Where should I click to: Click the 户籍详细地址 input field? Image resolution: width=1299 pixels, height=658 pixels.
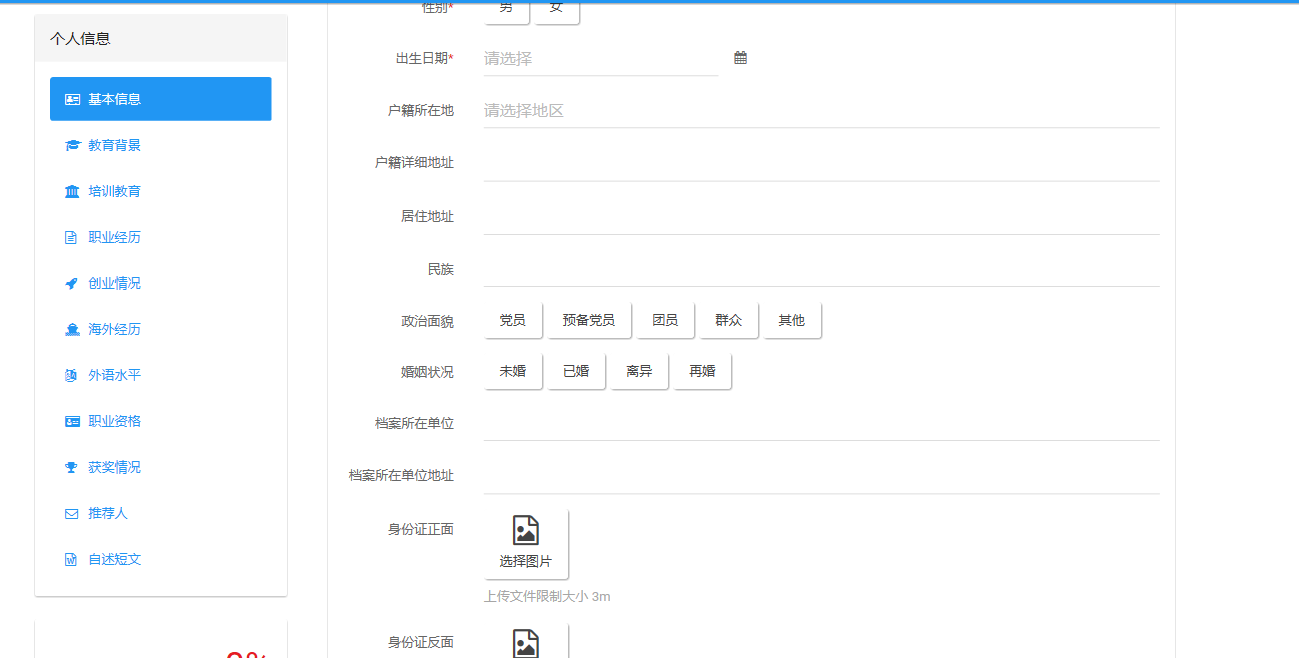point(821,163)
